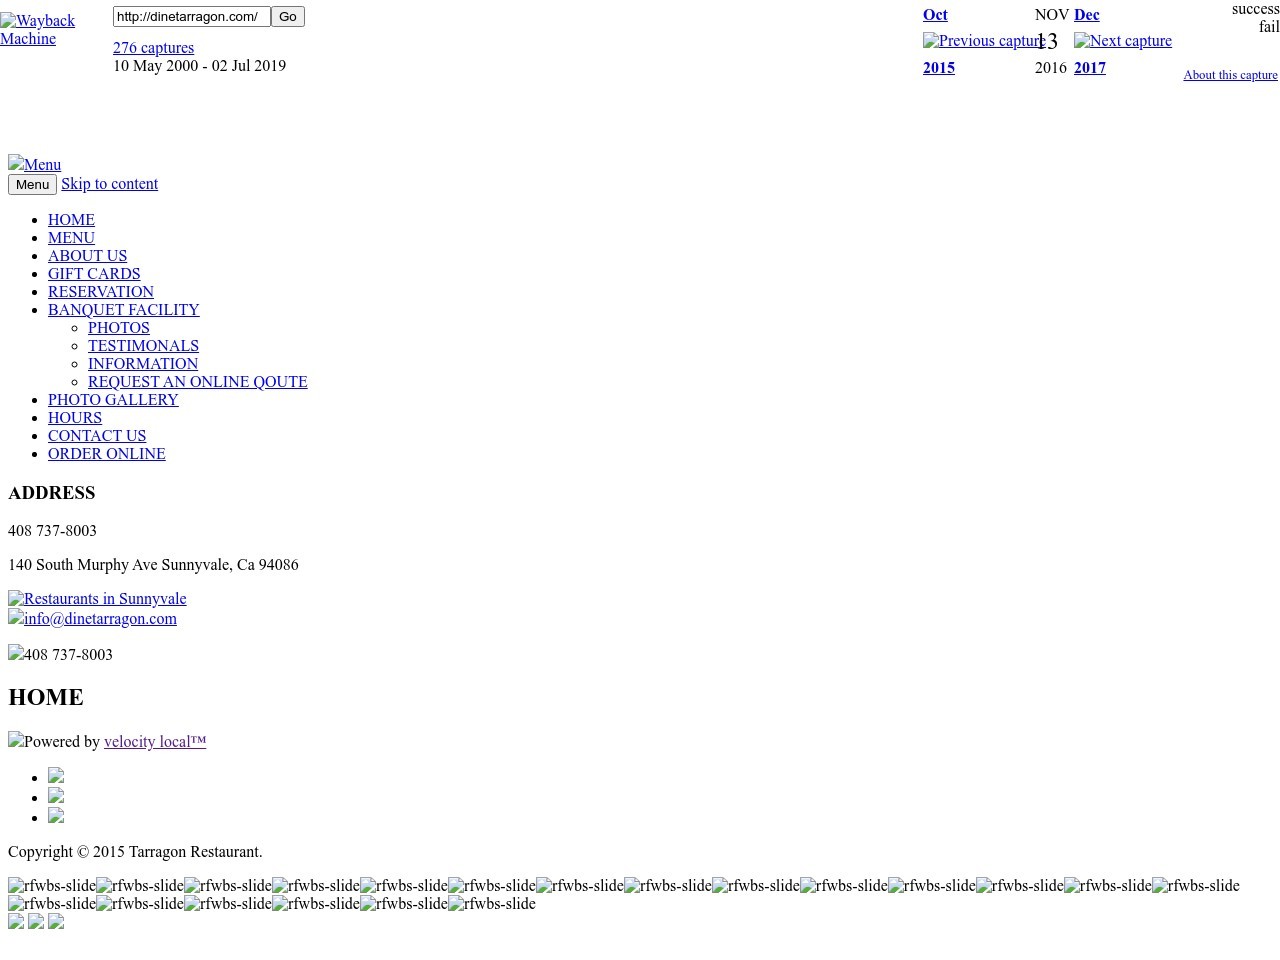Open the ORDER ONLINE link

[x=107, y=454]
